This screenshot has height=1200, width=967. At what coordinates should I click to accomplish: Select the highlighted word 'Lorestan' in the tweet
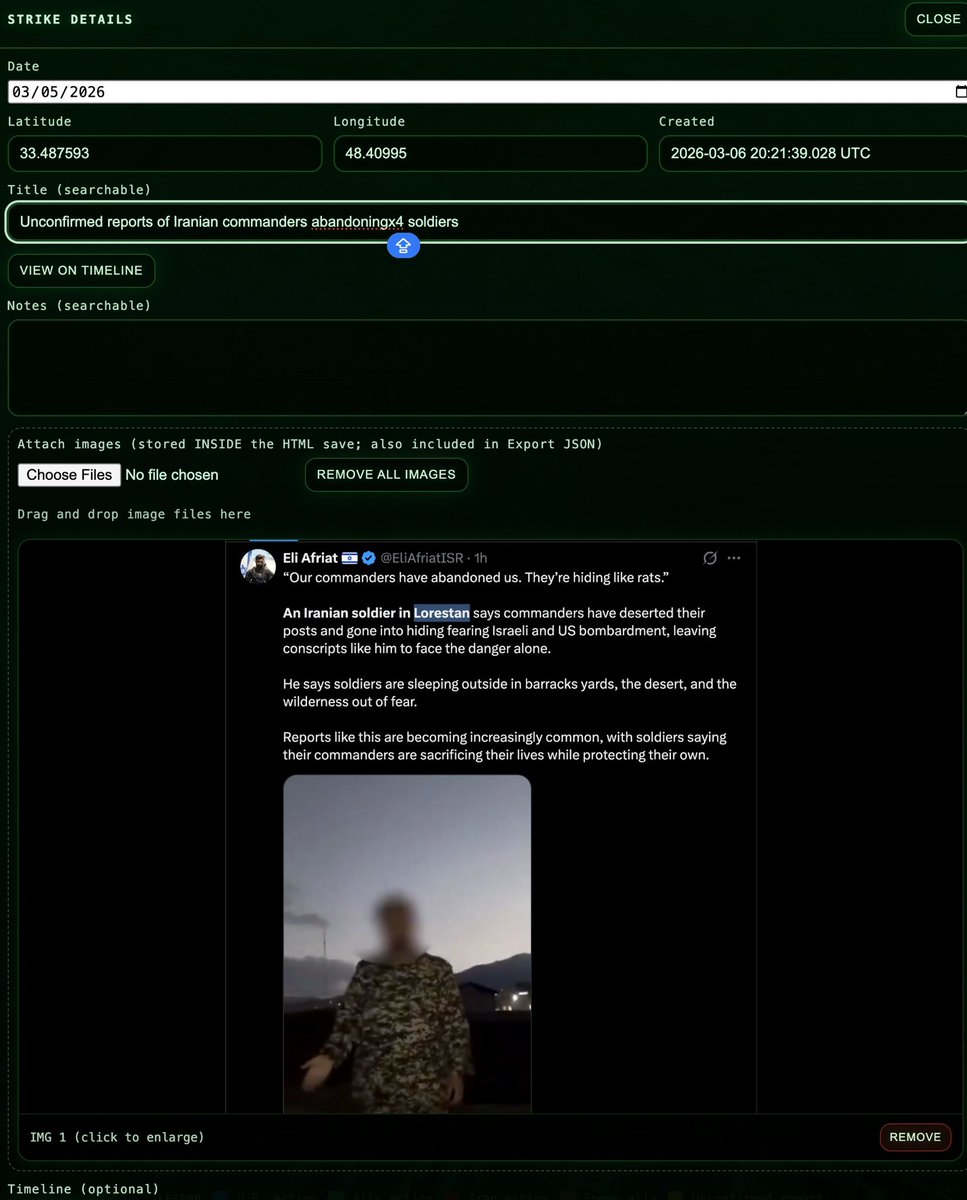441,612
